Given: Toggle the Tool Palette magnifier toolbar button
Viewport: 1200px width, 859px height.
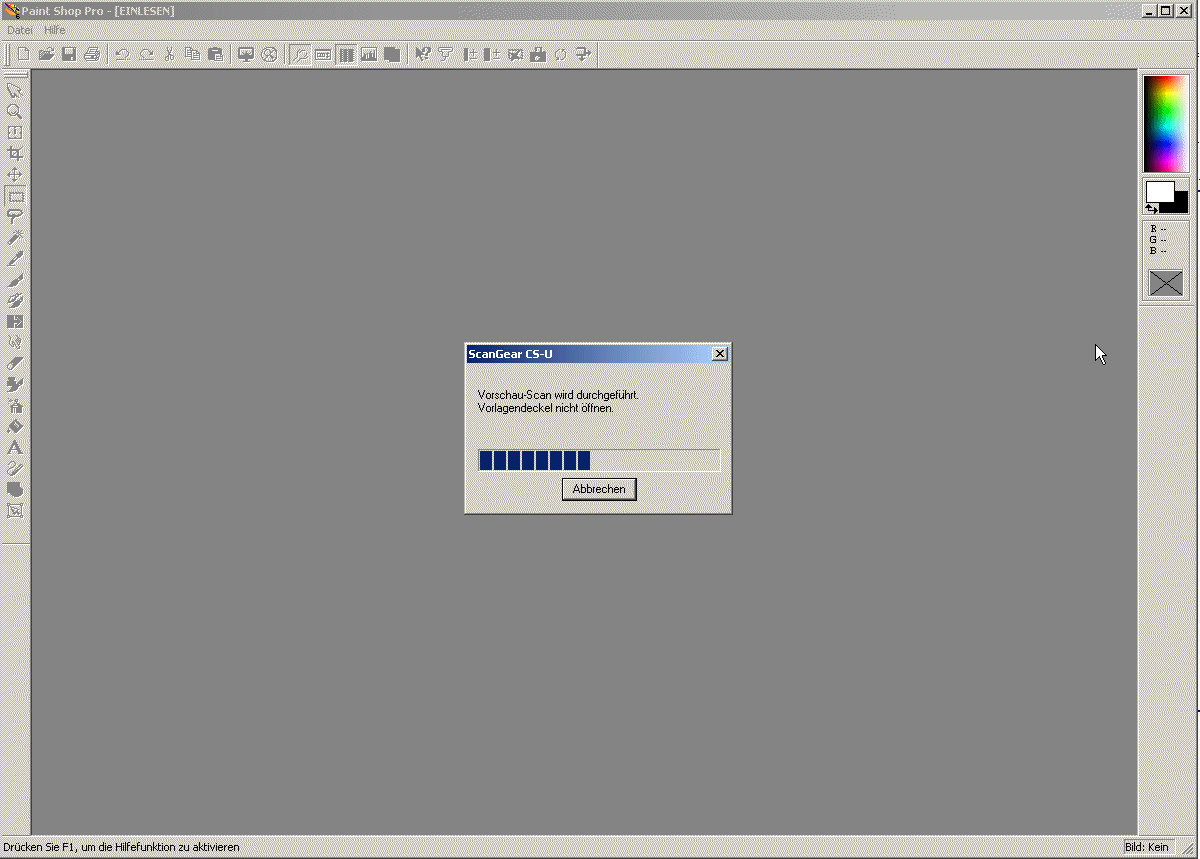Looking at the screenshot, I should (x=300, y=54).
